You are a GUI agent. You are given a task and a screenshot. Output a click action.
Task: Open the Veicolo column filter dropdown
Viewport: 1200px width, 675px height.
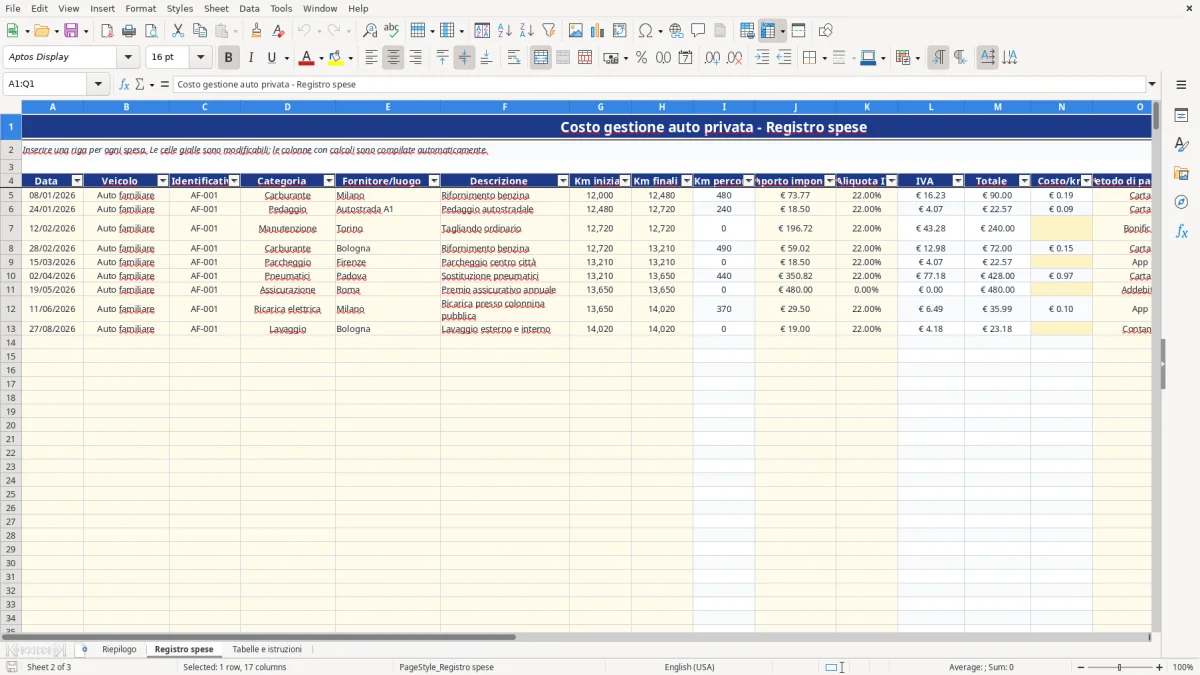(162, 181)
